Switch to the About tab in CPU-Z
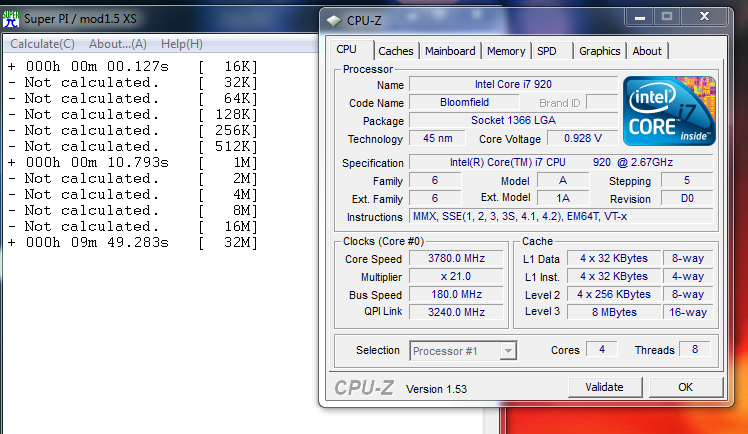748x434 pixels. (x=647, y=51)
